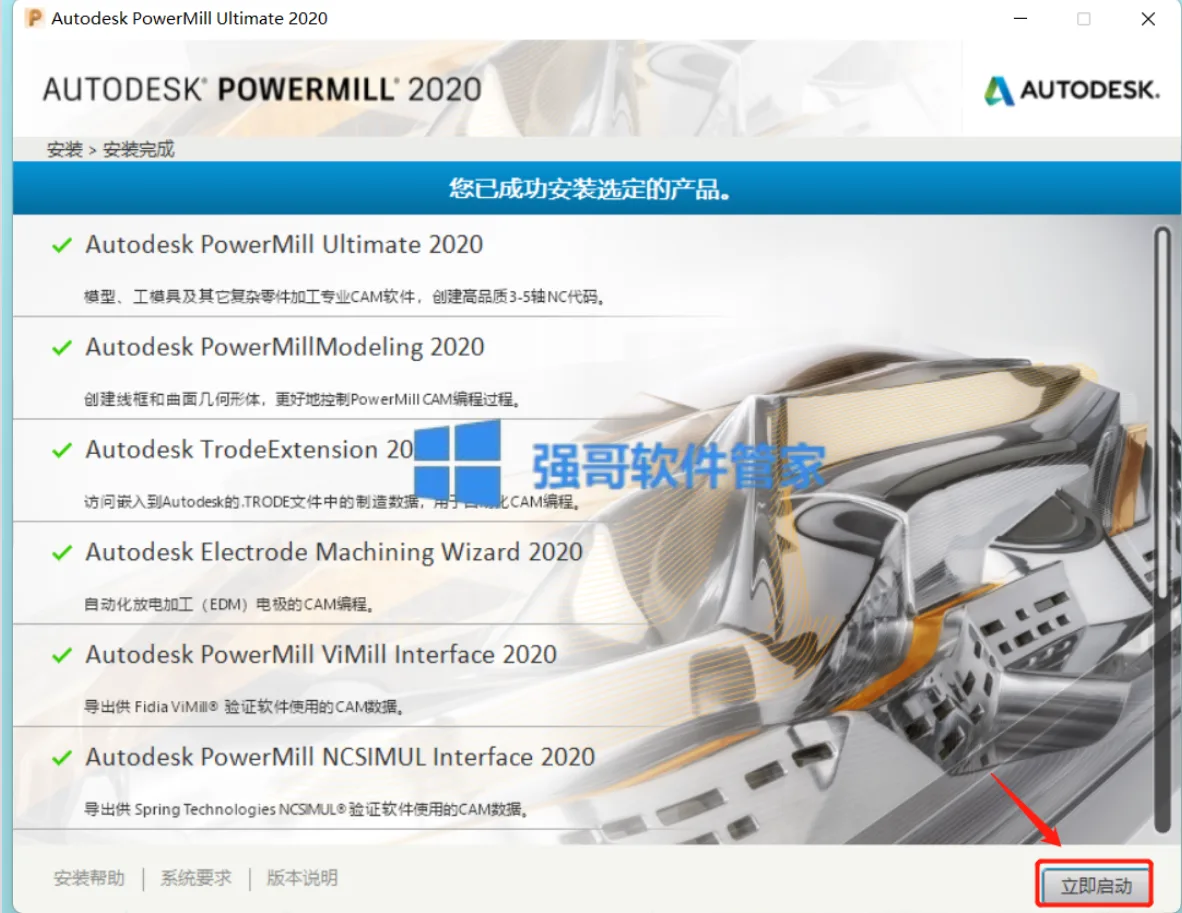
Task: Click description mentioning .TRODE文件
Action: pyautogui.click(x=332, y=502)
